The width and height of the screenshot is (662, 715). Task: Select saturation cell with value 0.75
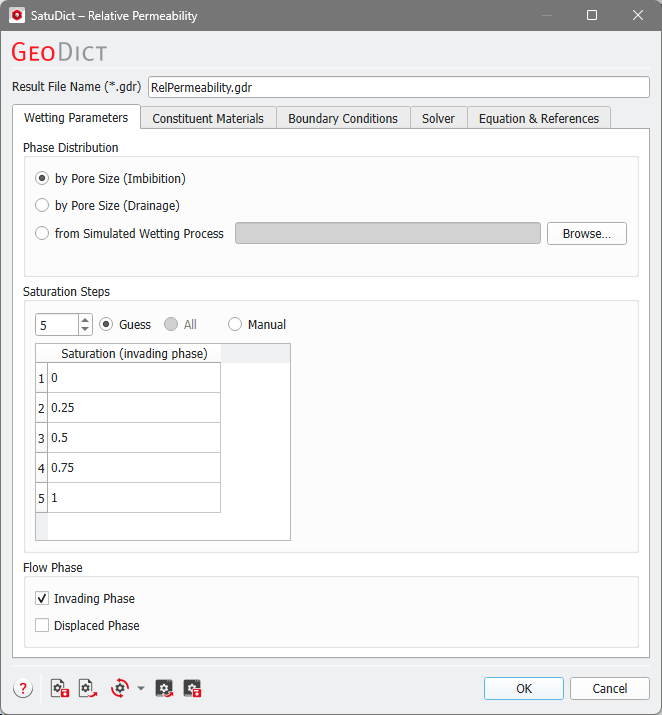(134, 468)
